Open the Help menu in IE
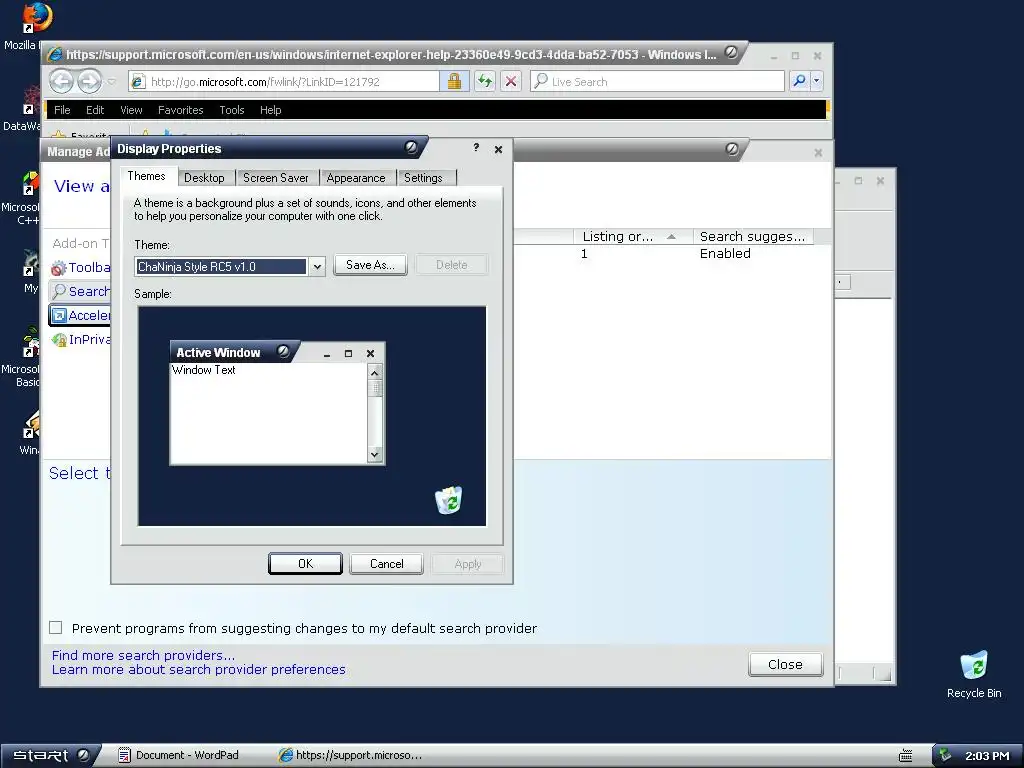Screen dimensions: 1024x768 pos(270,110)
